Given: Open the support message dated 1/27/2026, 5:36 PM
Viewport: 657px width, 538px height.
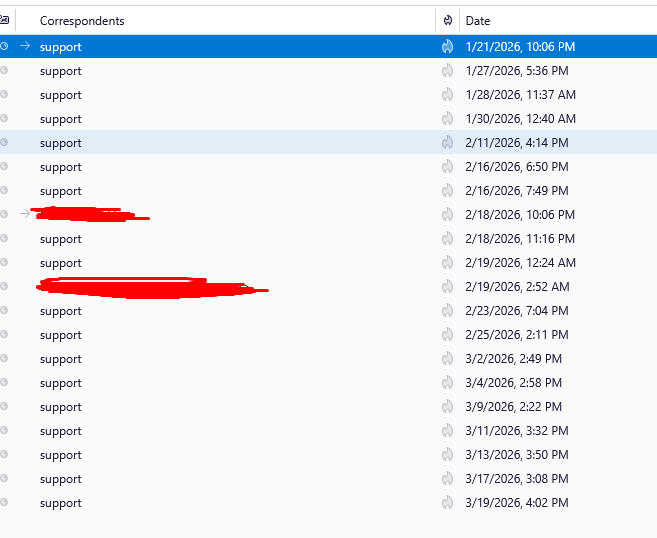Looking at the screenshot, I should [x=328, y=70].
